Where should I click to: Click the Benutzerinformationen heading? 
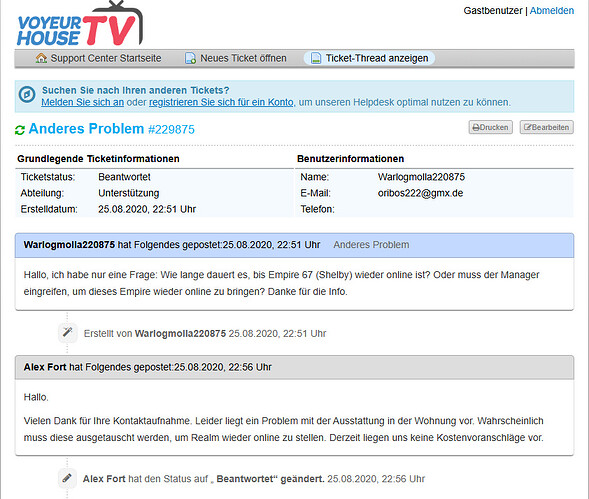[x=350, y=159]
